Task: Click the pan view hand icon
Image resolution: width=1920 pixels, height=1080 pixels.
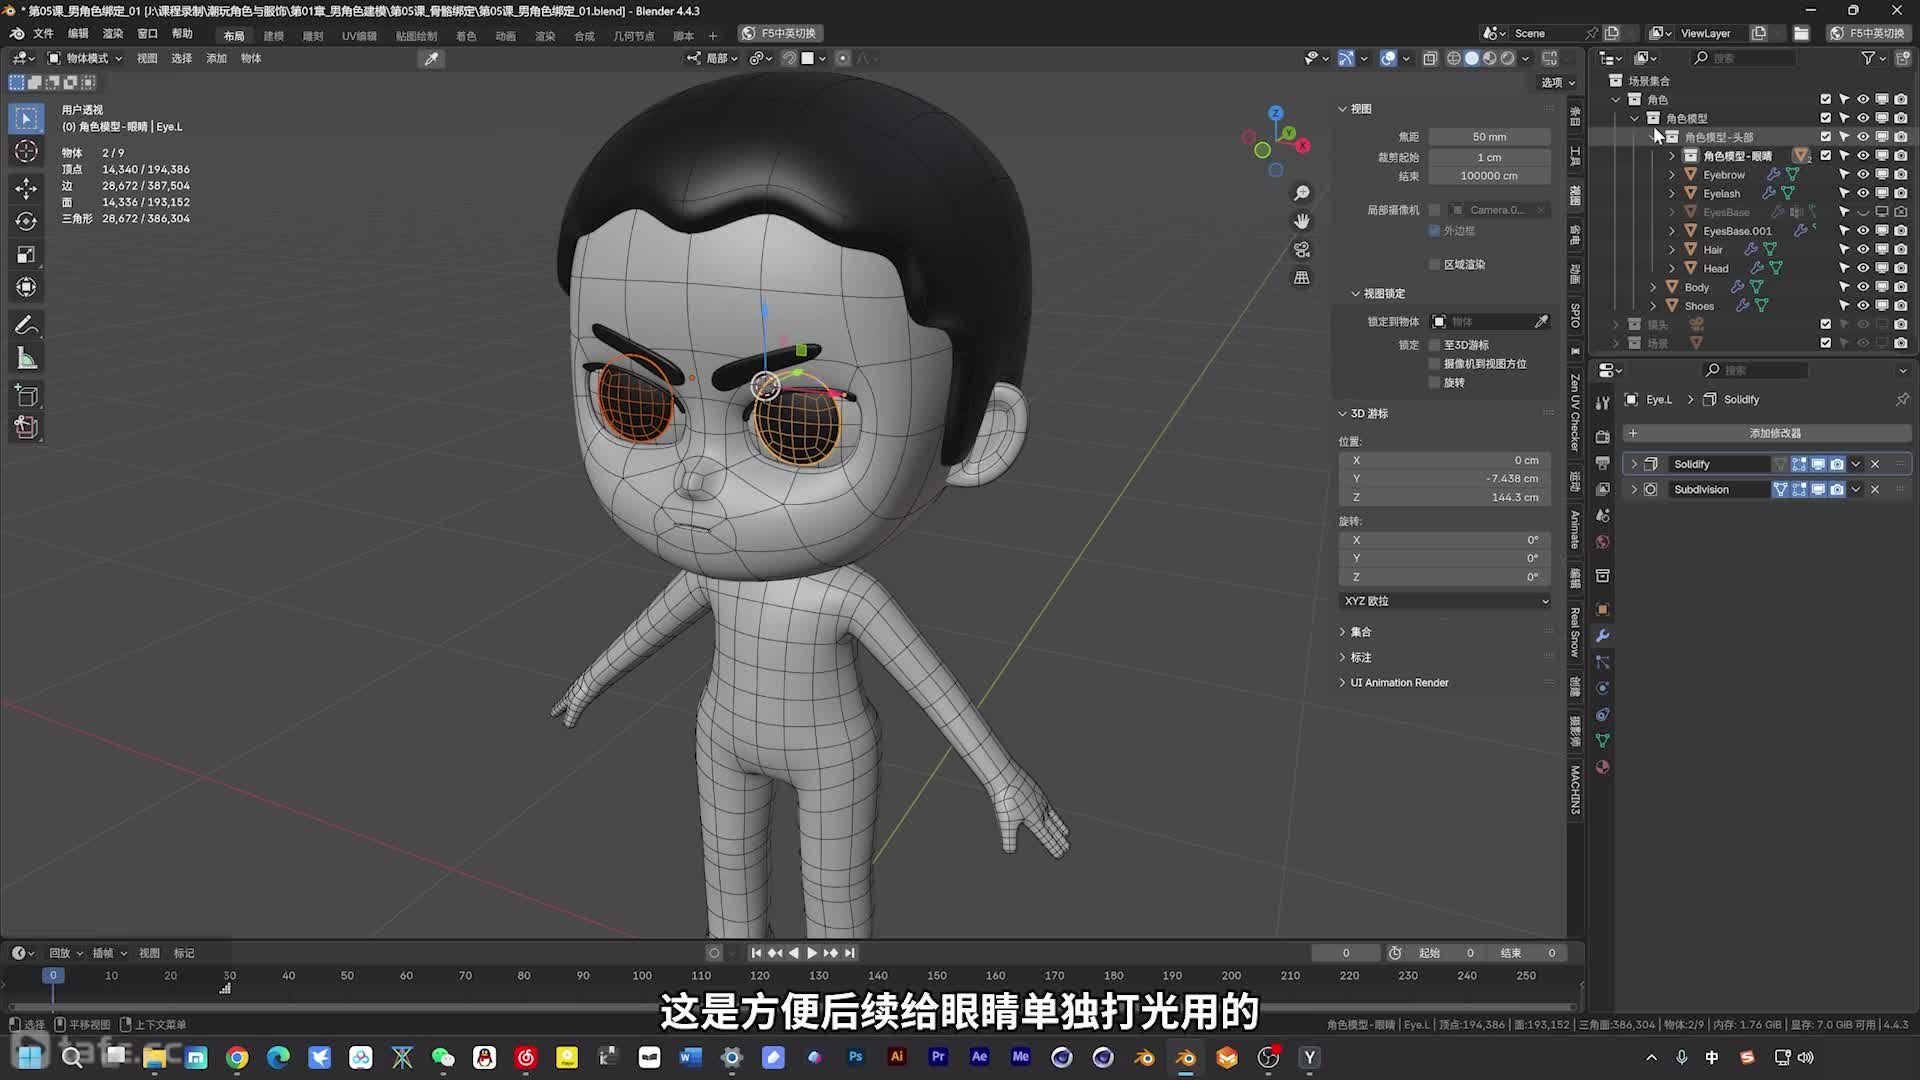Action: tap(1301, 221)
